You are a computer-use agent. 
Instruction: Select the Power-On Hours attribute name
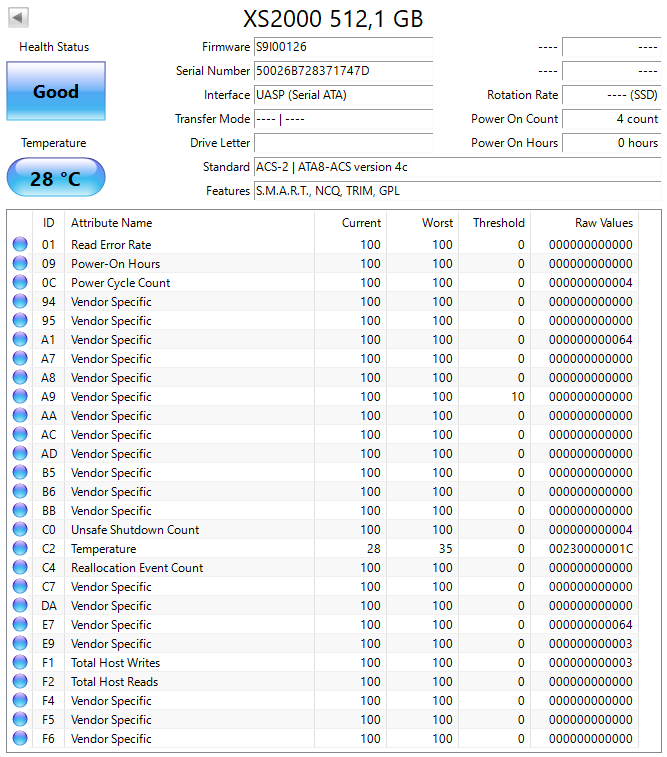click(x=115, y=264)
